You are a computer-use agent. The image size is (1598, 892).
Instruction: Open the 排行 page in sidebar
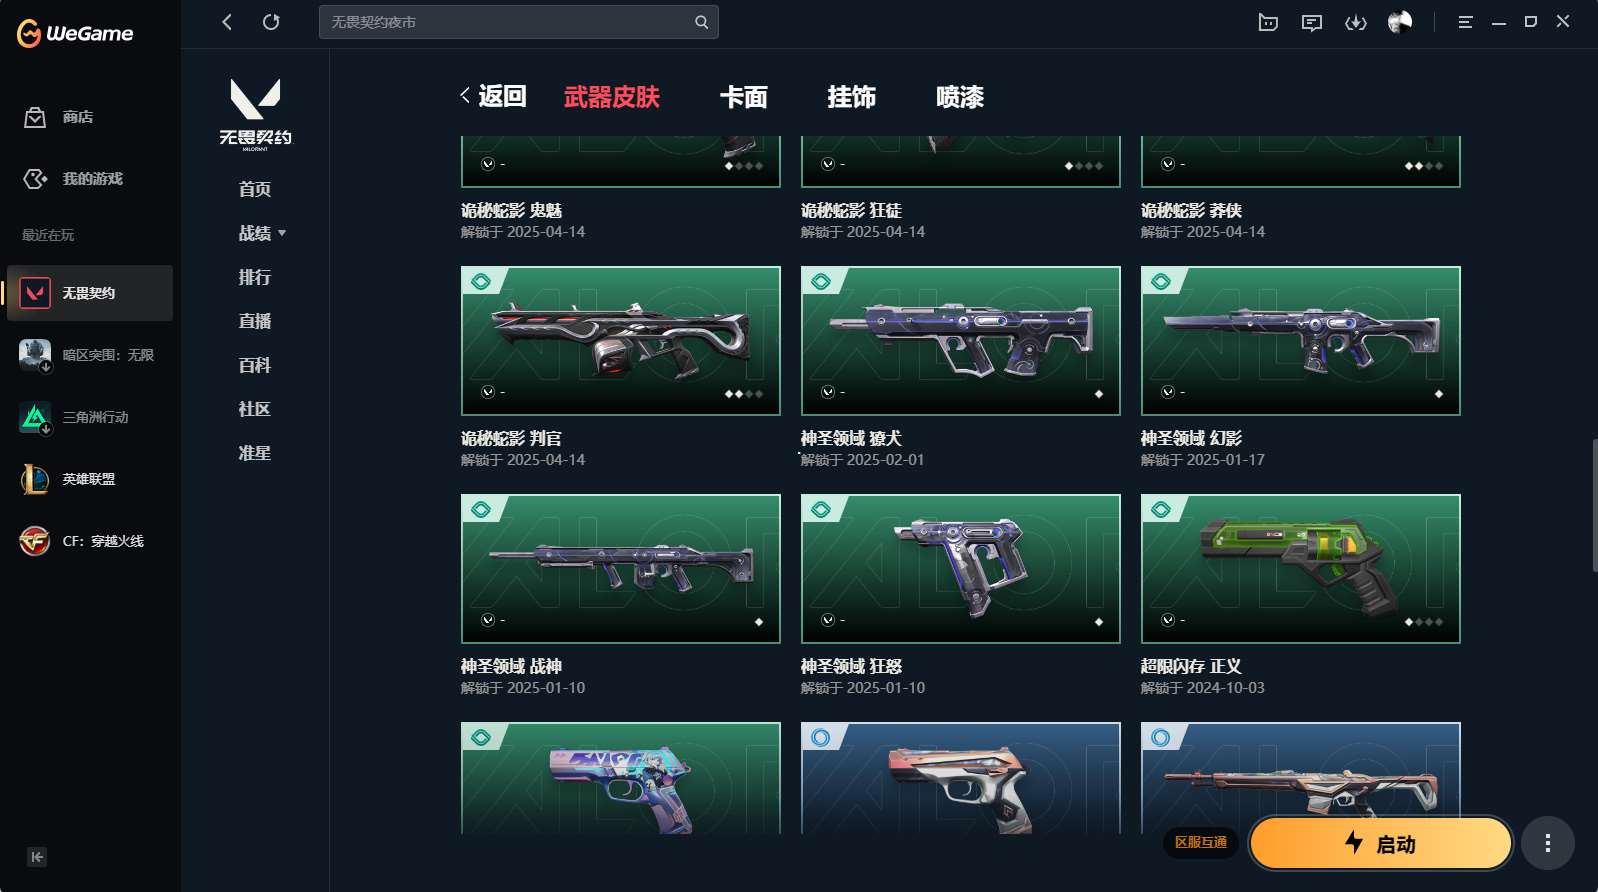tap(255, 277)
